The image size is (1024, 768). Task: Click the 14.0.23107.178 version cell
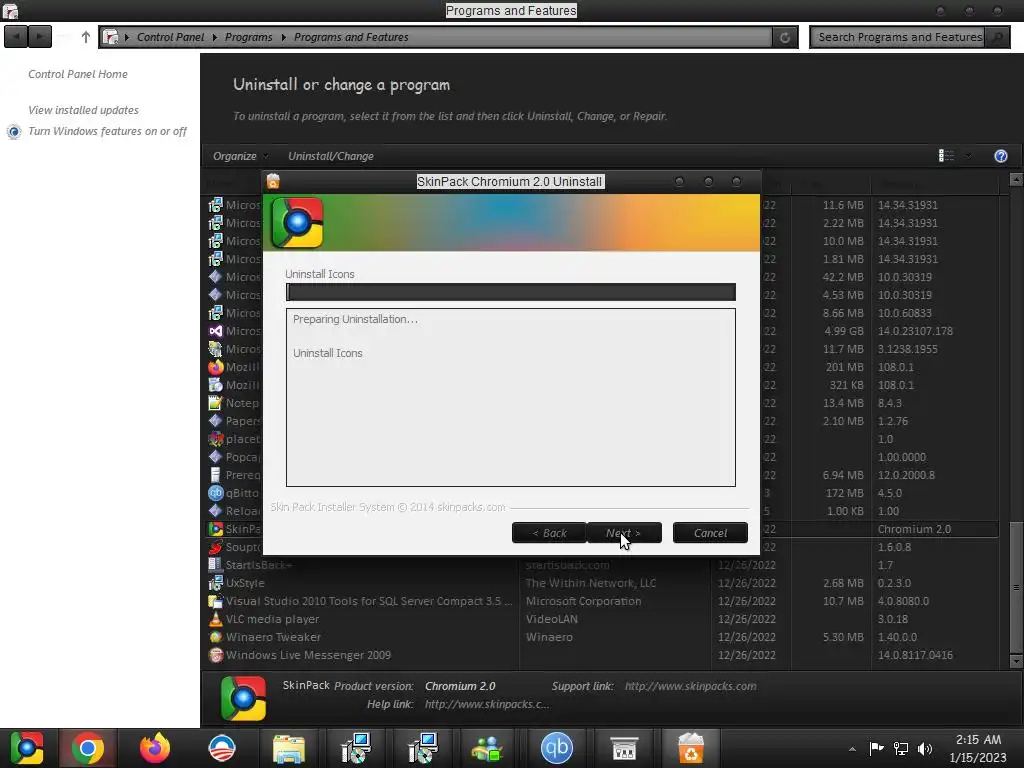coord(915,331)
